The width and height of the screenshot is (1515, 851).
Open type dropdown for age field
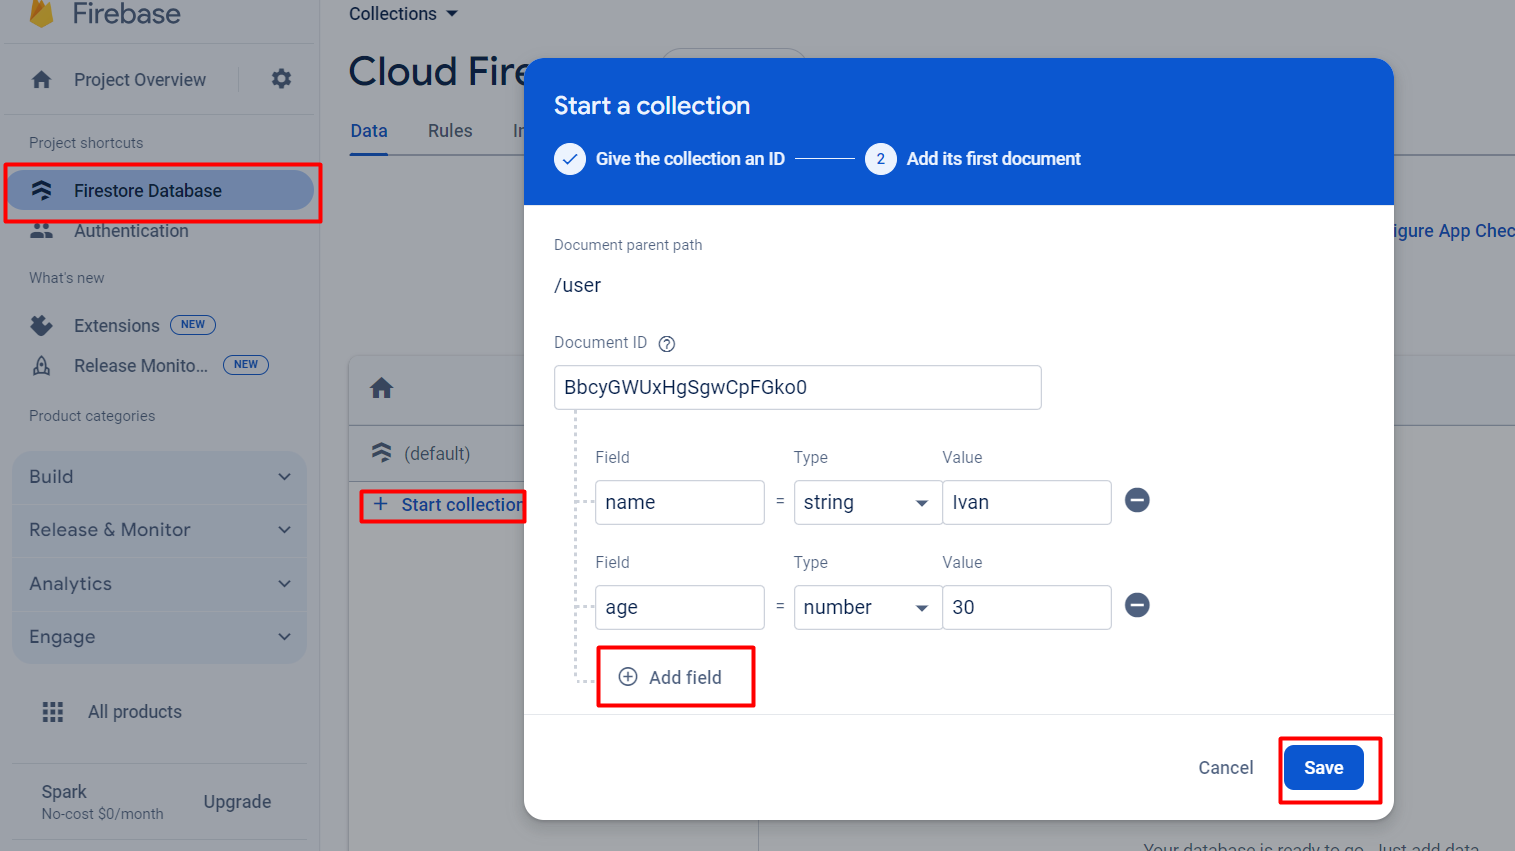868,607
